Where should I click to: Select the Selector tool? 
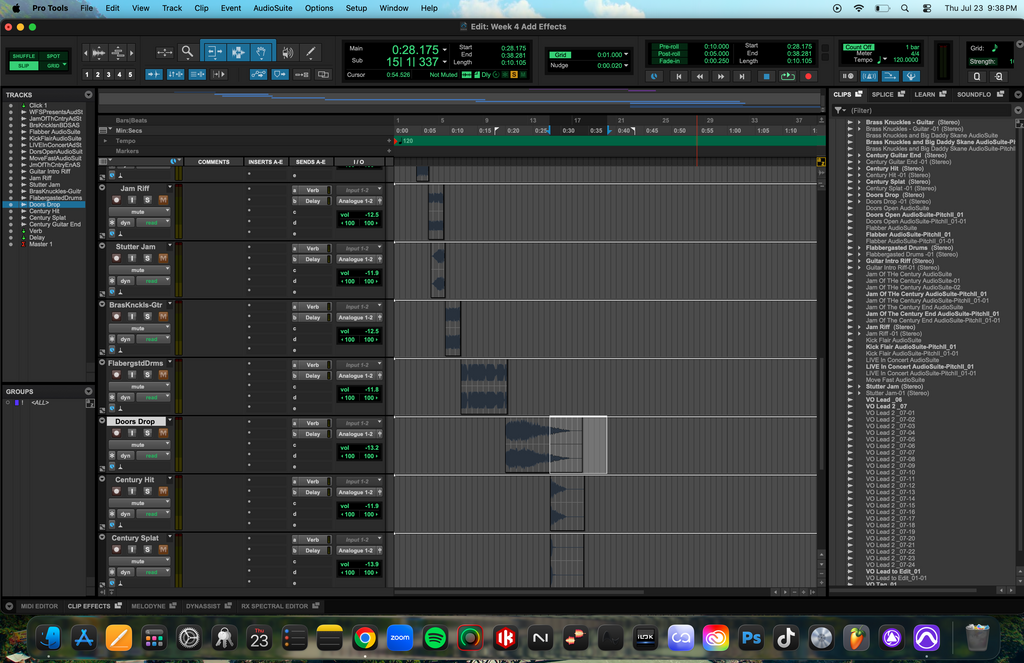coord(238,52)
